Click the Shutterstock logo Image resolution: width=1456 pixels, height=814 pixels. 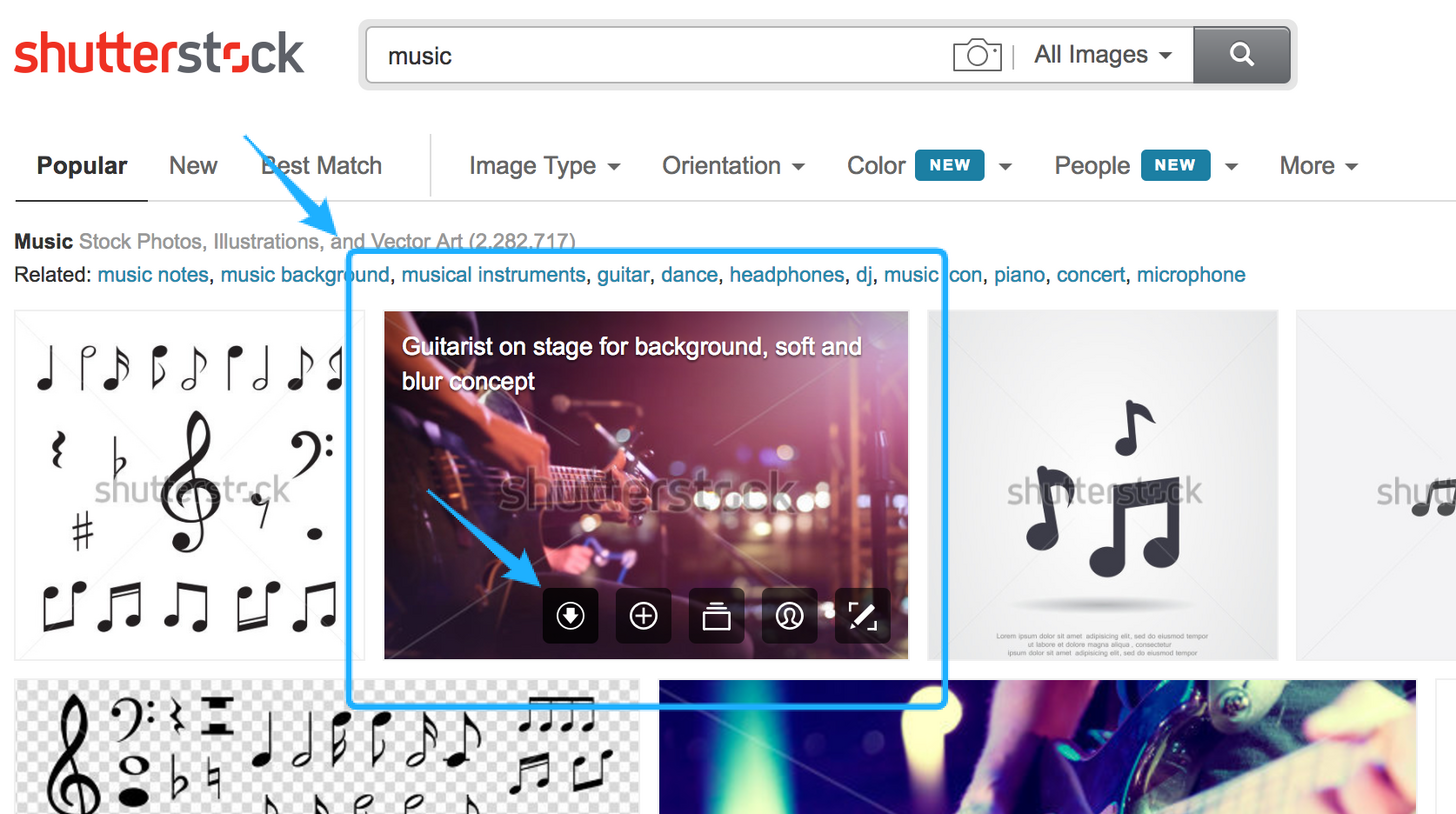pyautogui.click(x=159, y=53)
